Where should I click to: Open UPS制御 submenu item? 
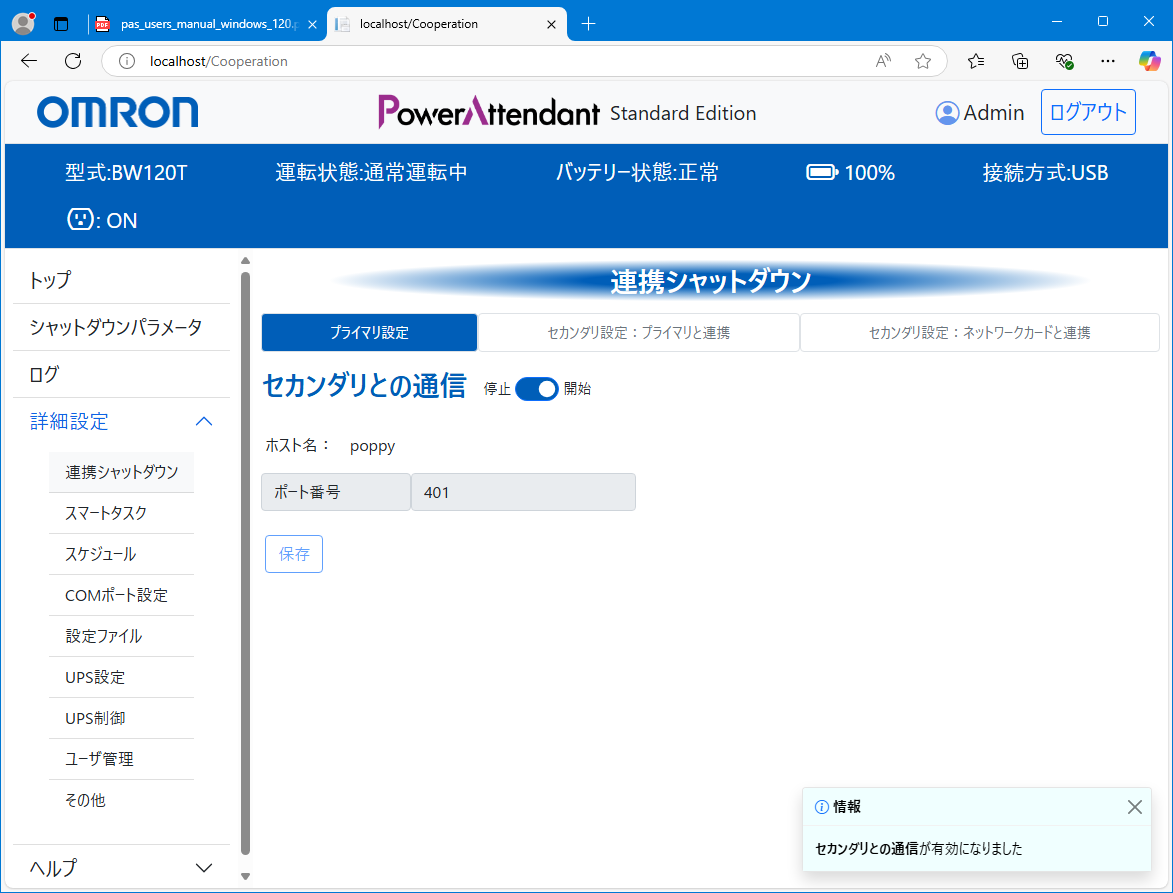(121, 719)
